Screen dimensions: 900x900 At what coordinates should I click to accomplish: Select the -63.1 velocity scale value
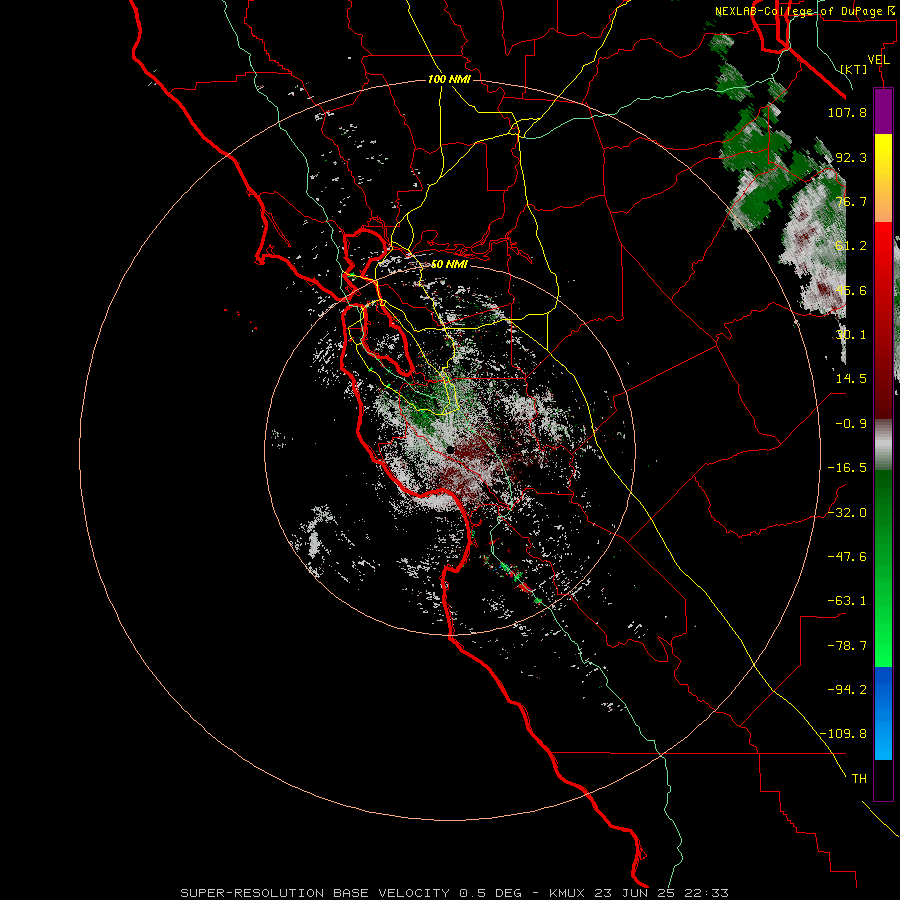[847, 601]
